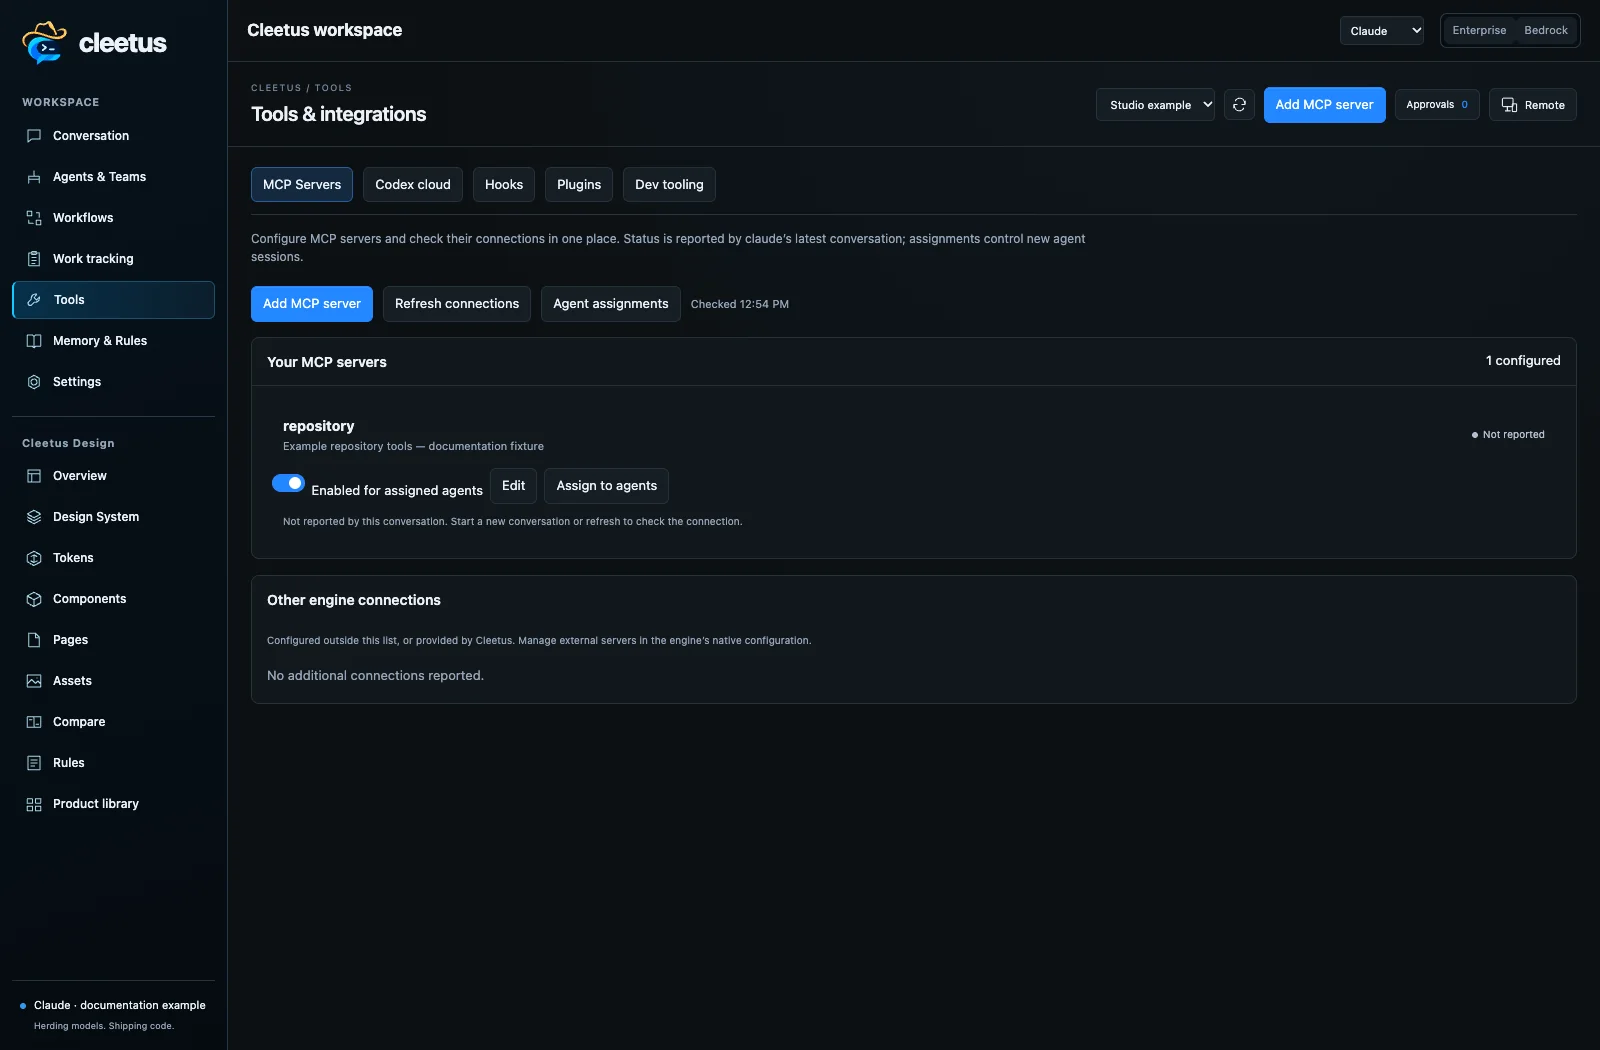1600x1050 pixels.
Task: Expand the Claude engine dropdown
Action: (x=1382, y=31)
